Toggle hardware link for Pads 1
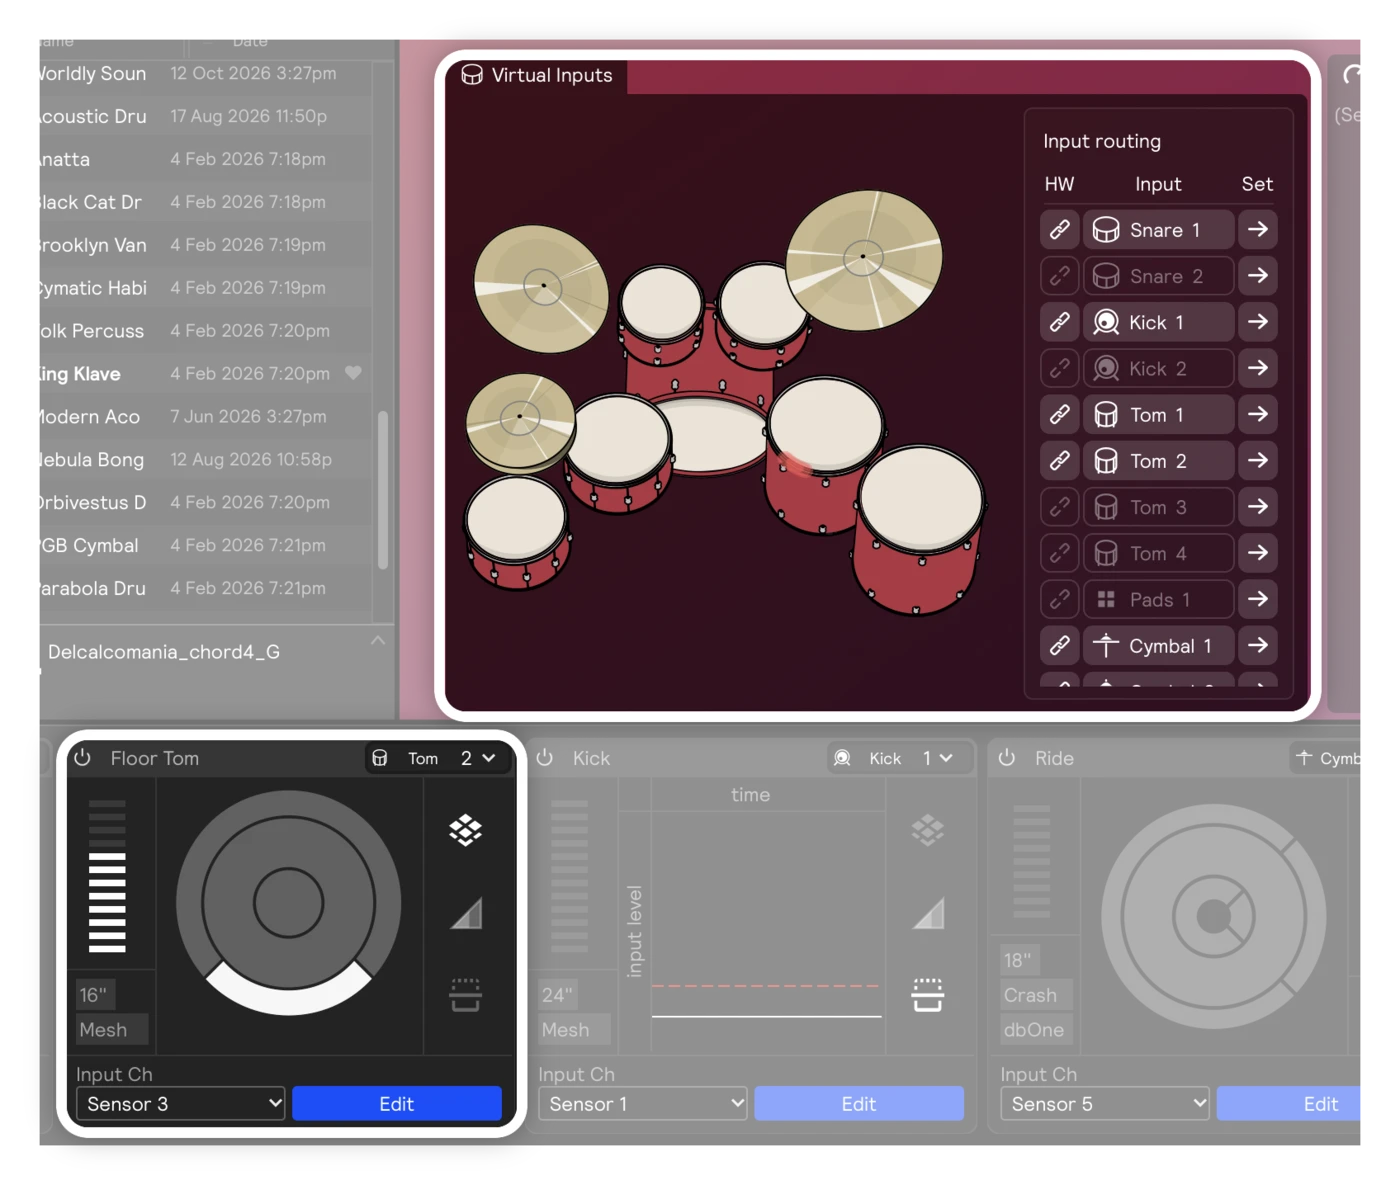Screen dimensions: 1400x1185 click(x=1059, y=599)
